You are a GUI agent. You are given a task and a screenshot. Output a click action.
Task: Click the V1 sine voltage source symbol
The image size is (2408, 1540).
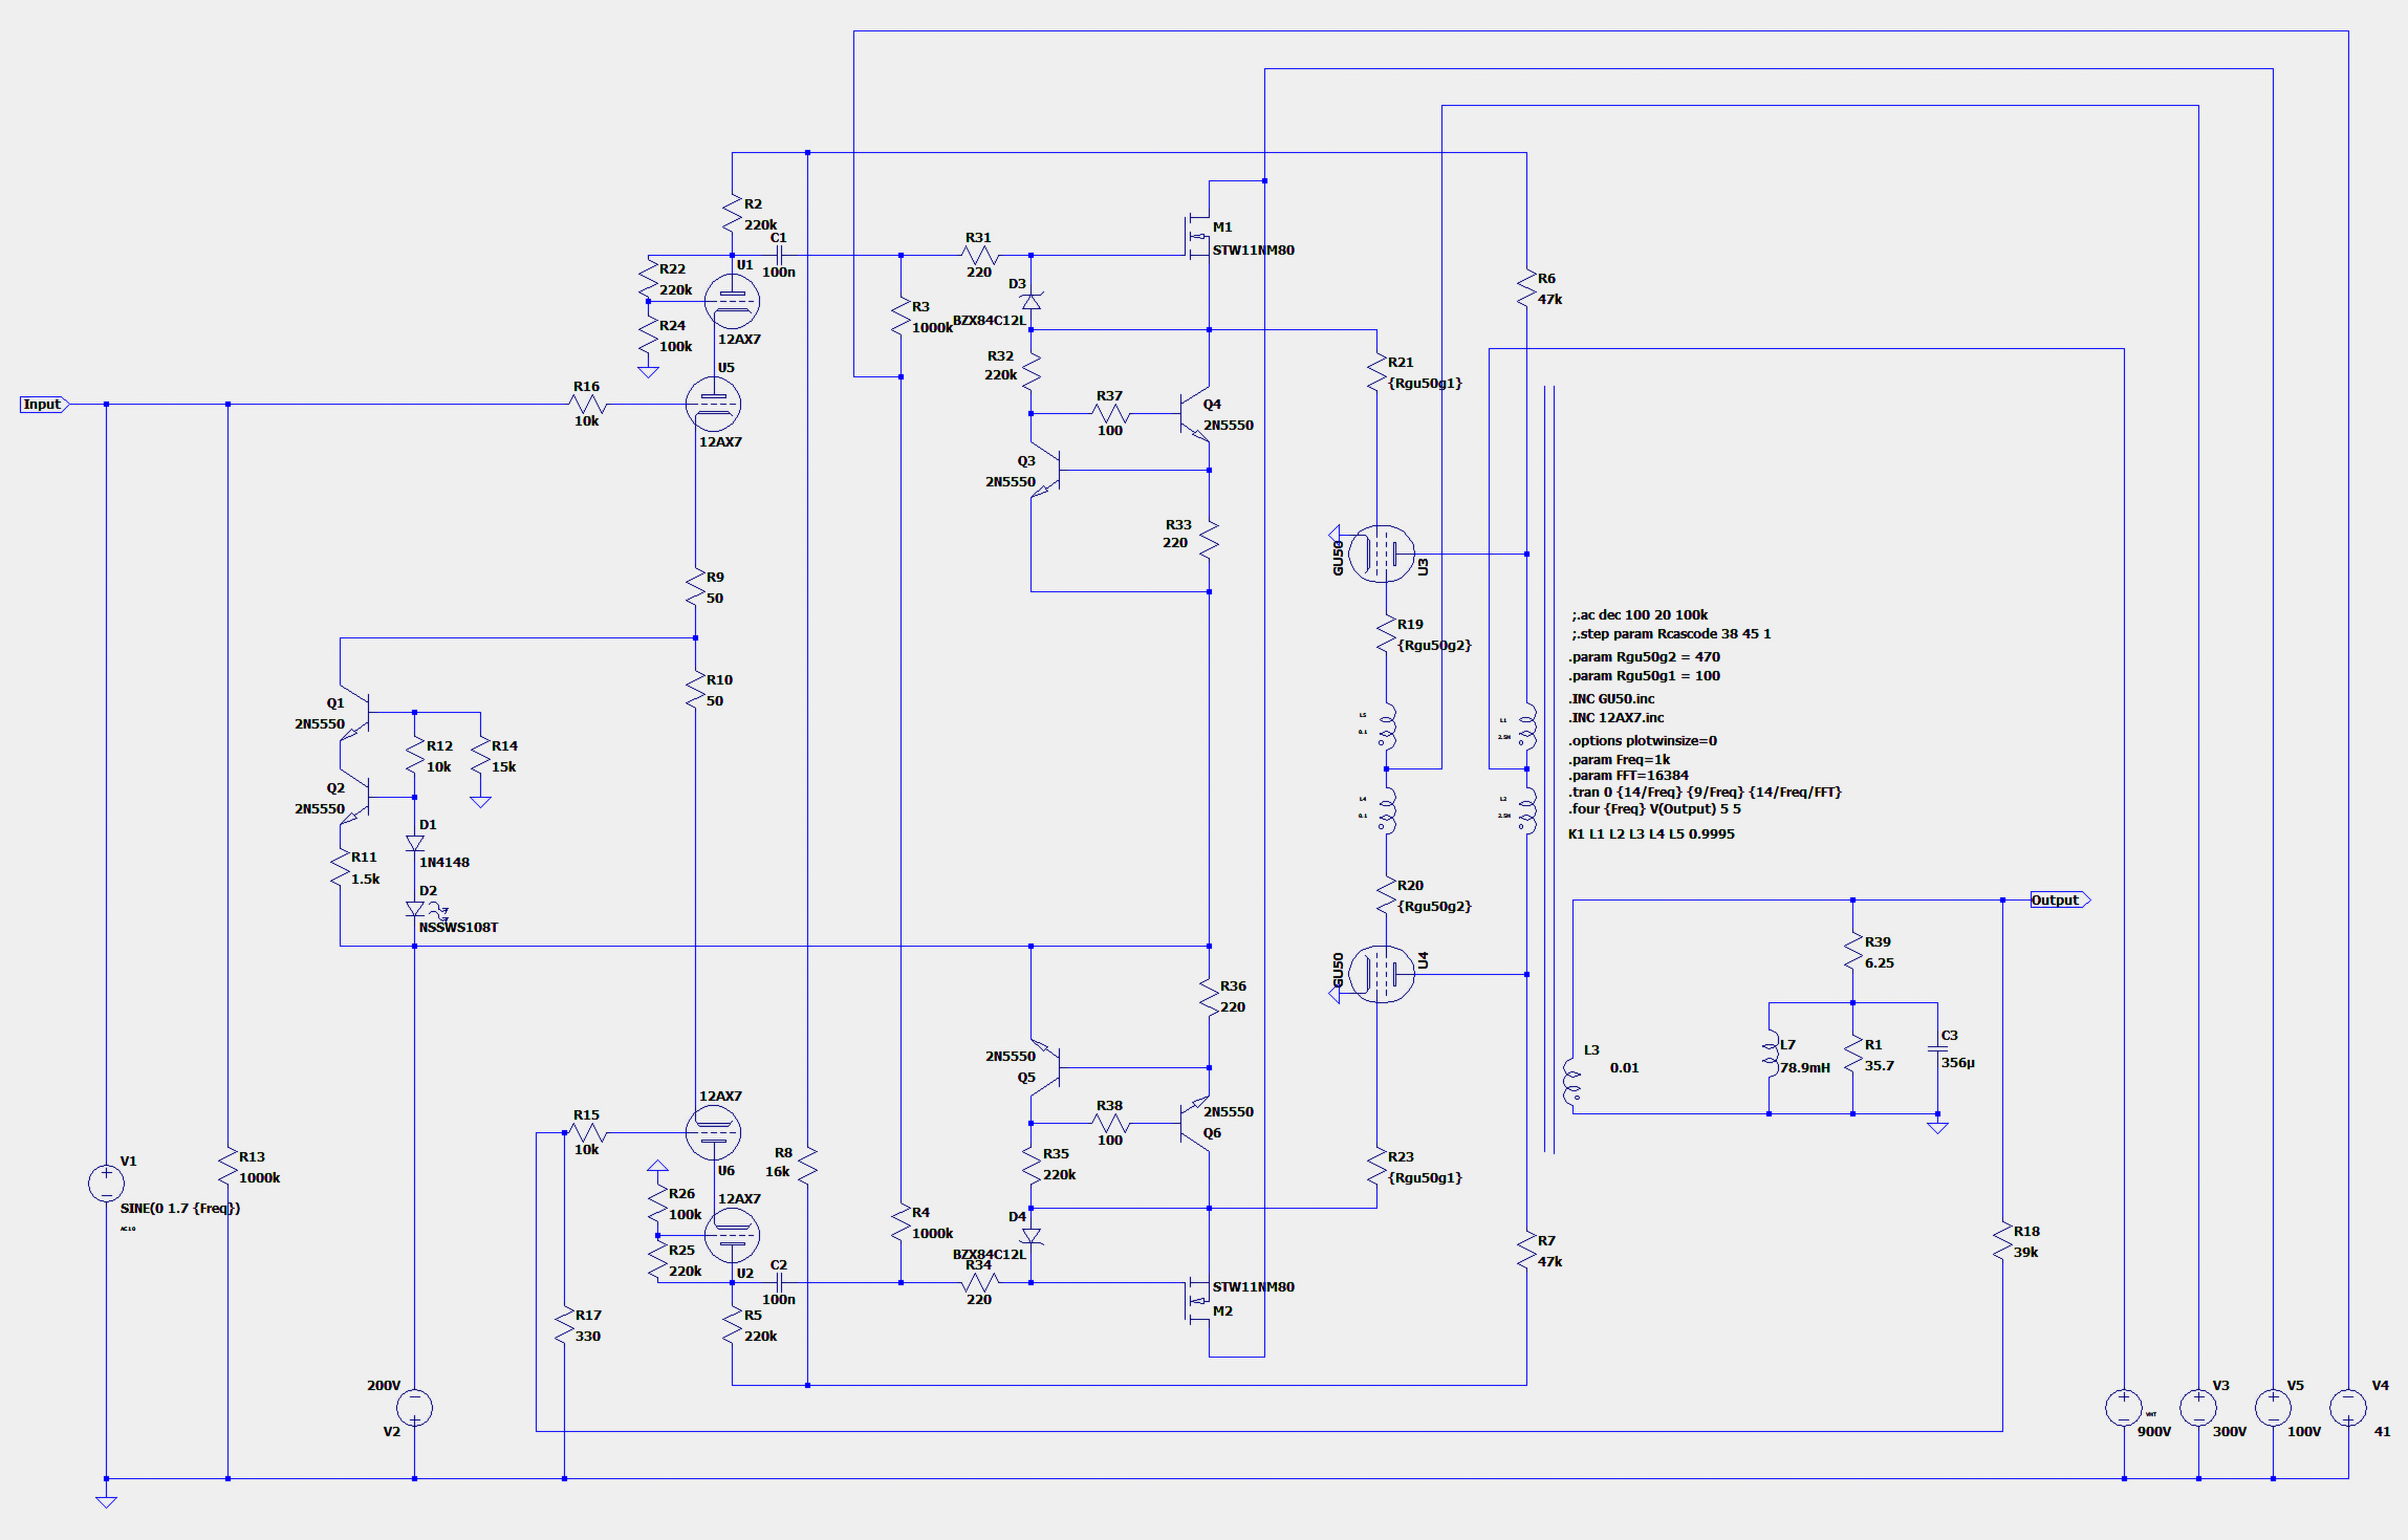click(x=106, y=1183)
